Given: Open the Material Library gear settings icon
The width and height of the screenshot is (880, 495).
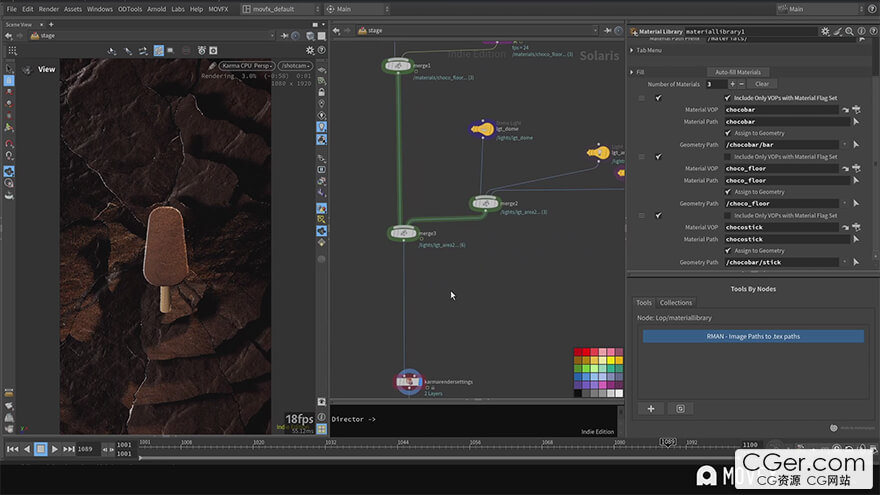Looking at the screenshot, I should pos(825,31).
